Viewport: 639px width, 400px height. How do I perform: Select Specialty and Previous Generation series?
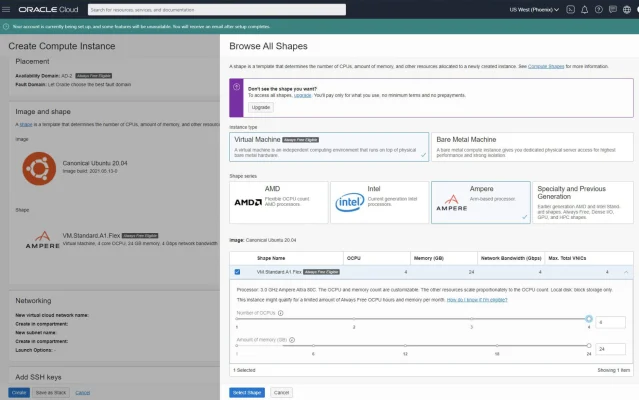click(x=583, y=202)
